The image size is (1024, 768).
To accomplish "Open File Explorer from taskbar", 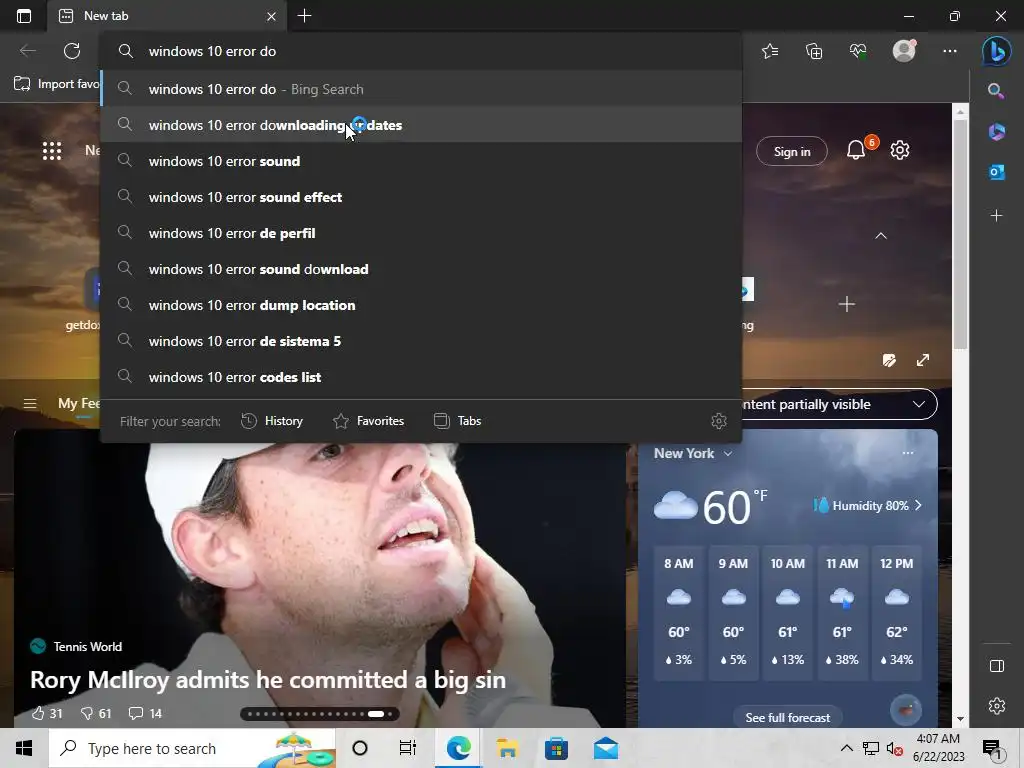I will coord(507,748).
